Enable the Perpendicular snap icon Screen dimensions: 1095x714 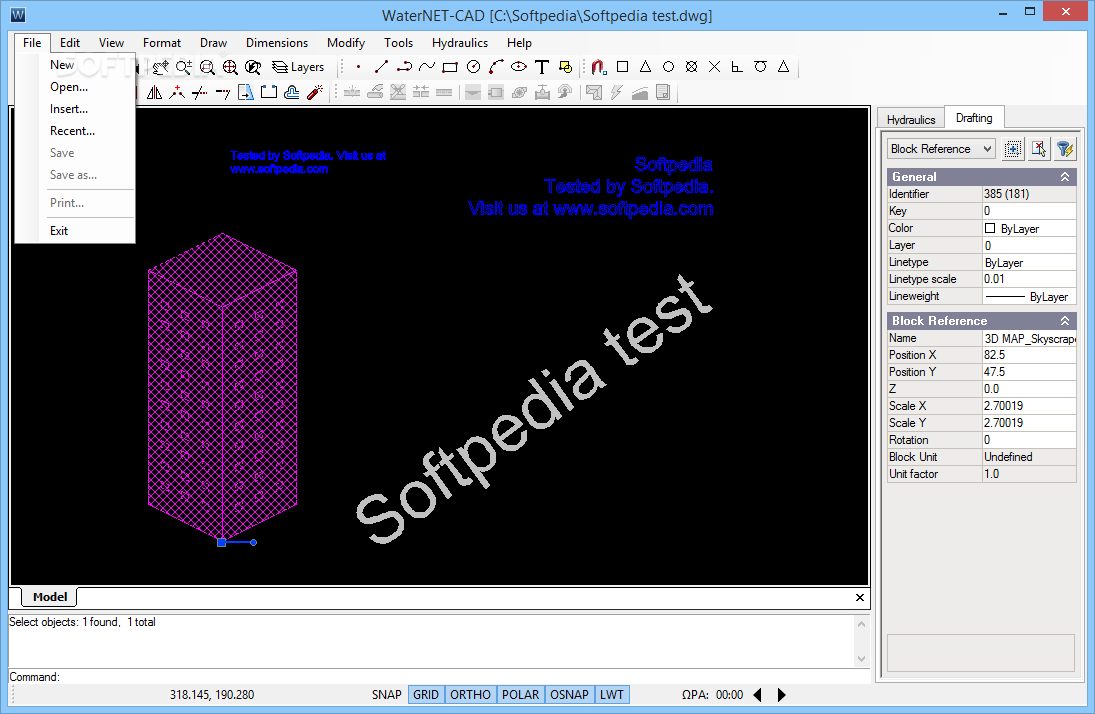coord(737,67)
